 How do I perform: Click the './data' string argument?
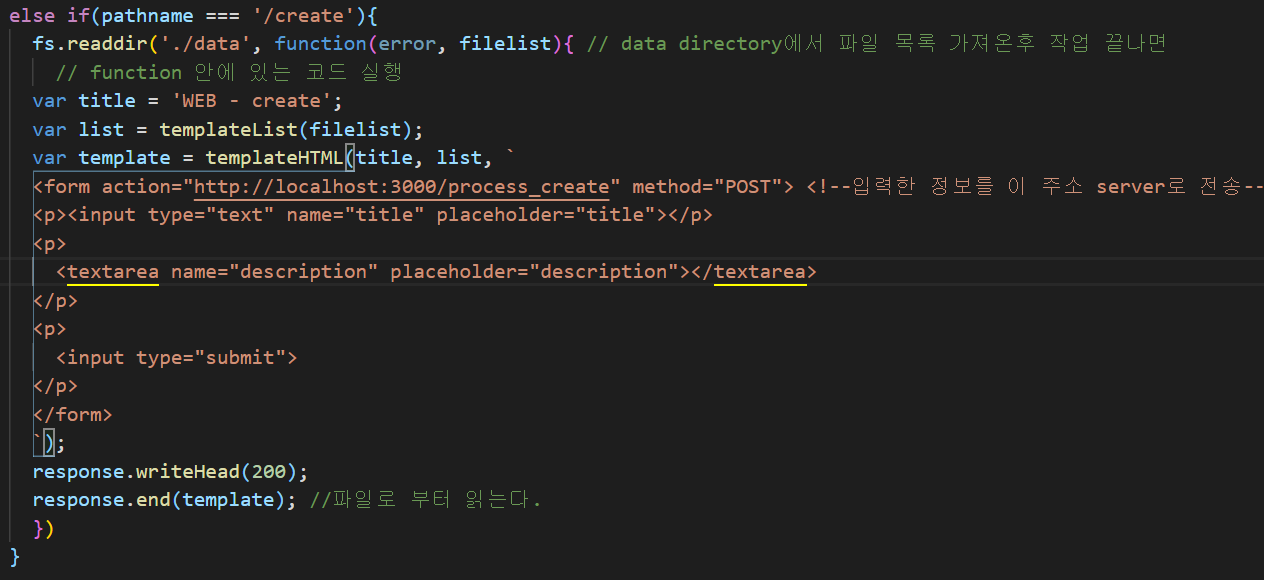click(x=206, y=43)
